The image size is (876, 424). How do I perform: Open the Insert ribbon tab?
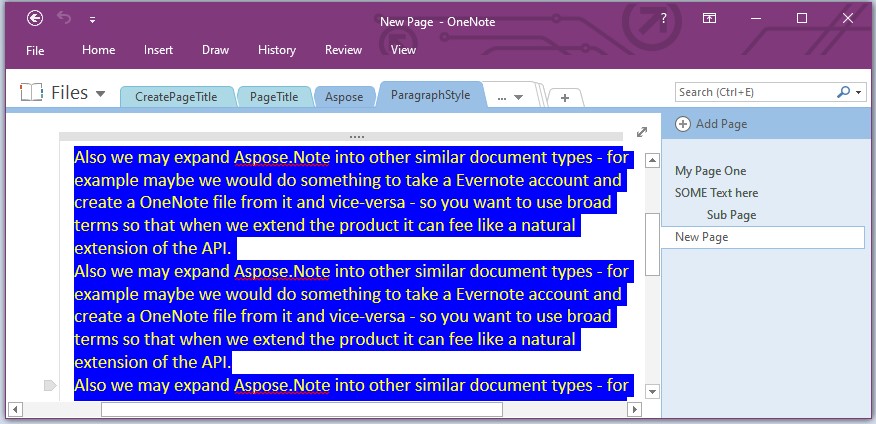click(158, 50)
